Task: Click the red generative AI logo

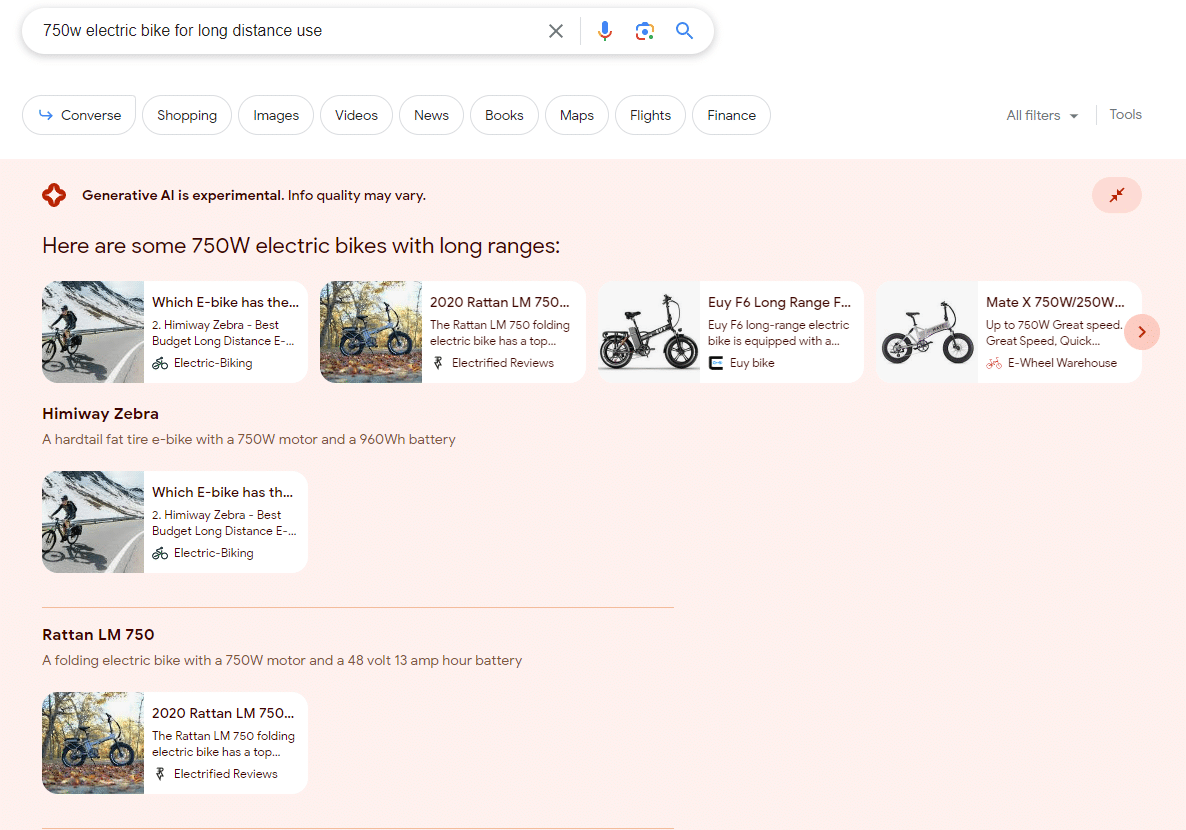Action: tap(54, 195)
